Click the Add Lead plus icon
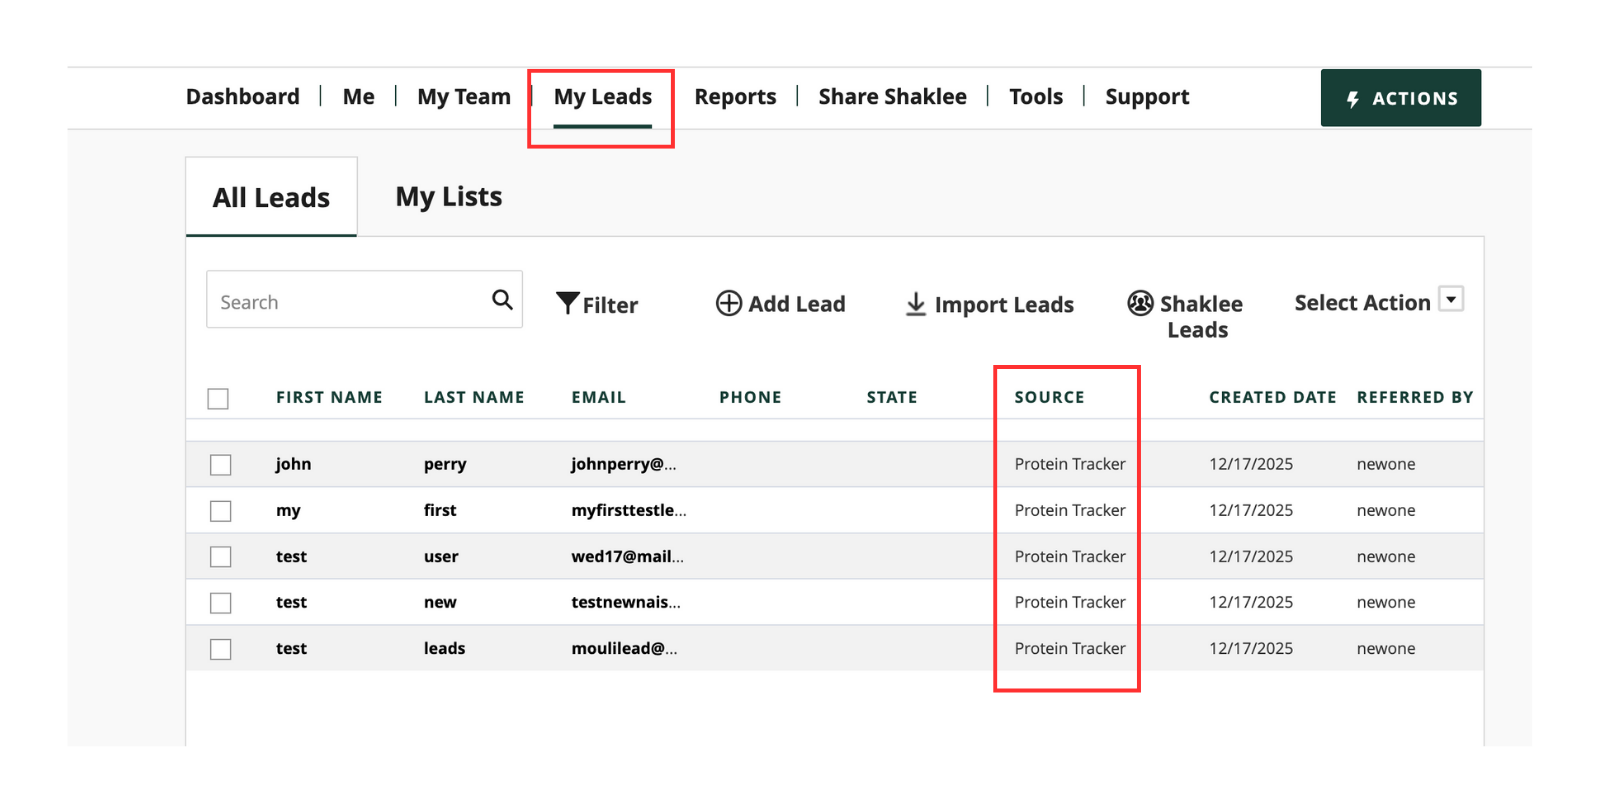 pyautogui.click(x=729, y=303)
